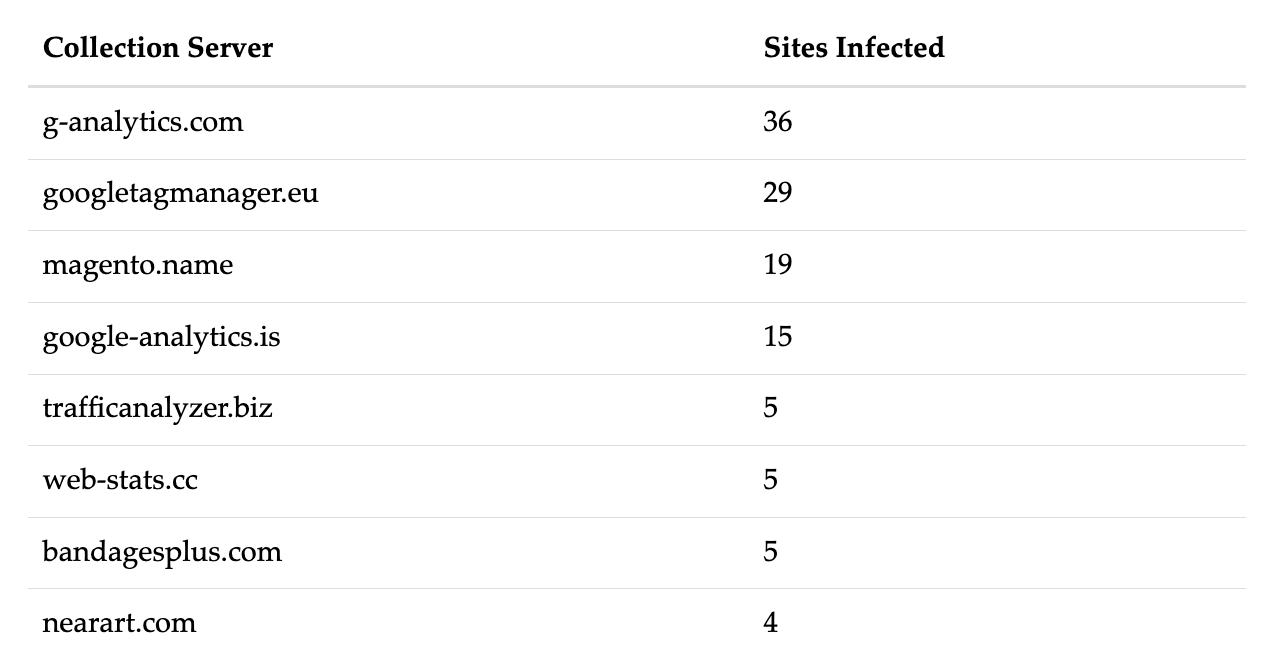Click the infected count for bandagesplus.com
This screenshot has height=660, width=1268.
(770, 552)
